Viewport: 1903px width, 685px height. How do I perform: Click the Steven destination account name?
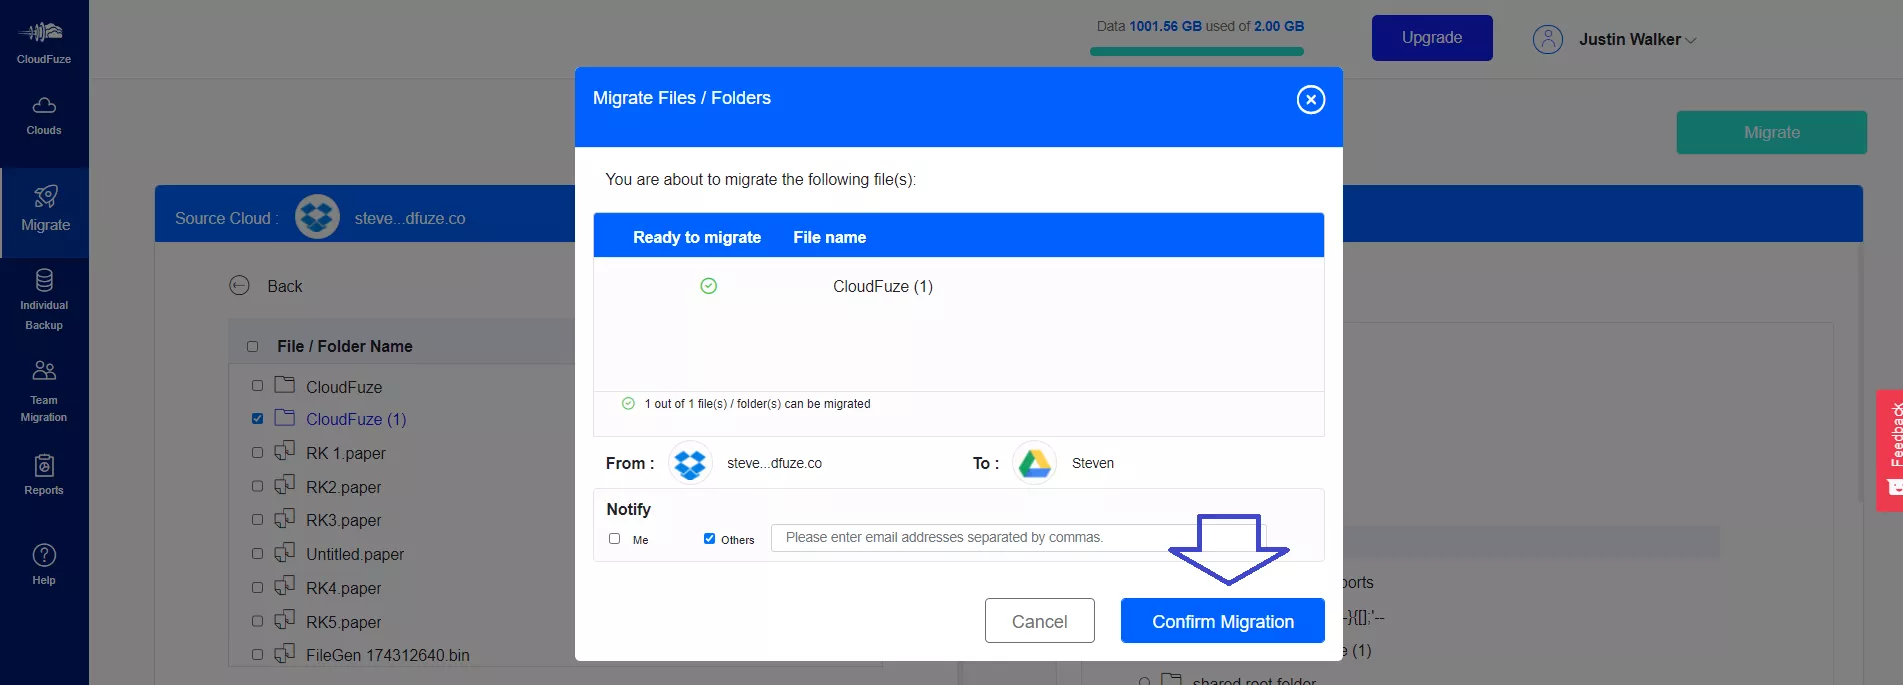point(1092,463)
